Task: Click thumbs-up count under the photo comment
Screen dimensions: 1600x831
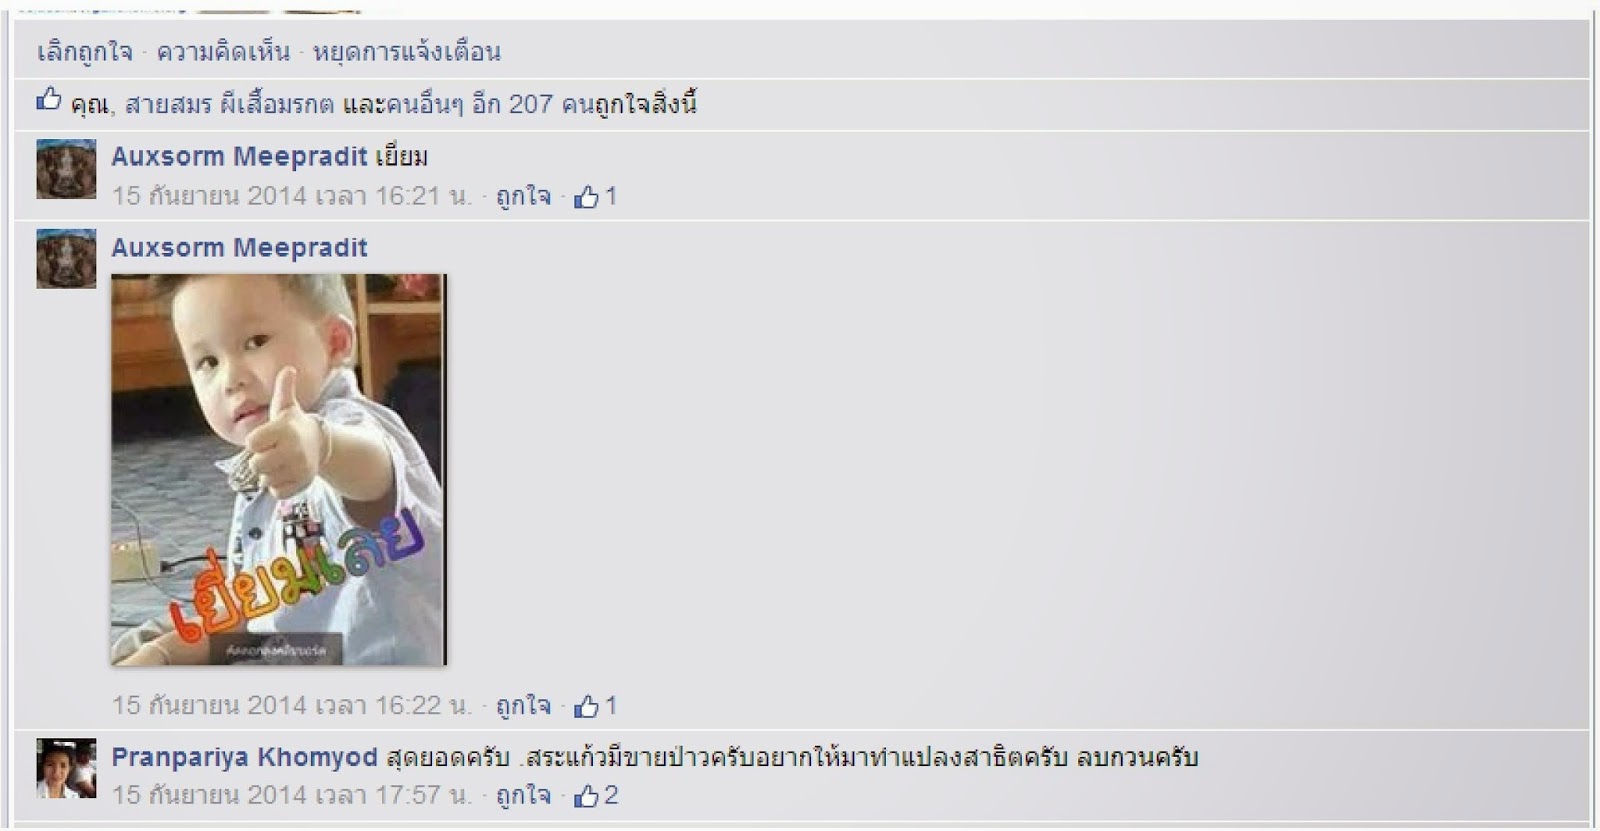Action: tap(596, 707)
